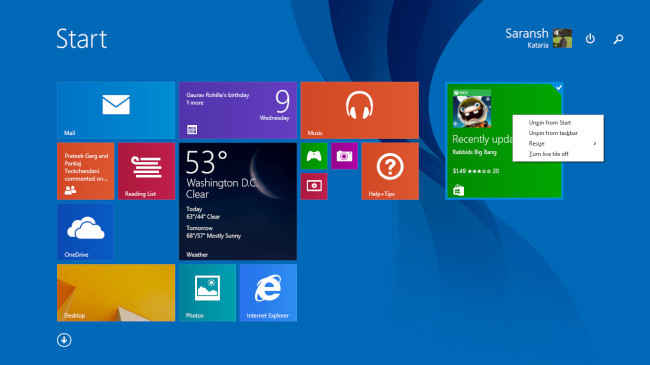Click the calendar icon on purple tile
Screen dimensions: 650x365
tap(192, 130)
